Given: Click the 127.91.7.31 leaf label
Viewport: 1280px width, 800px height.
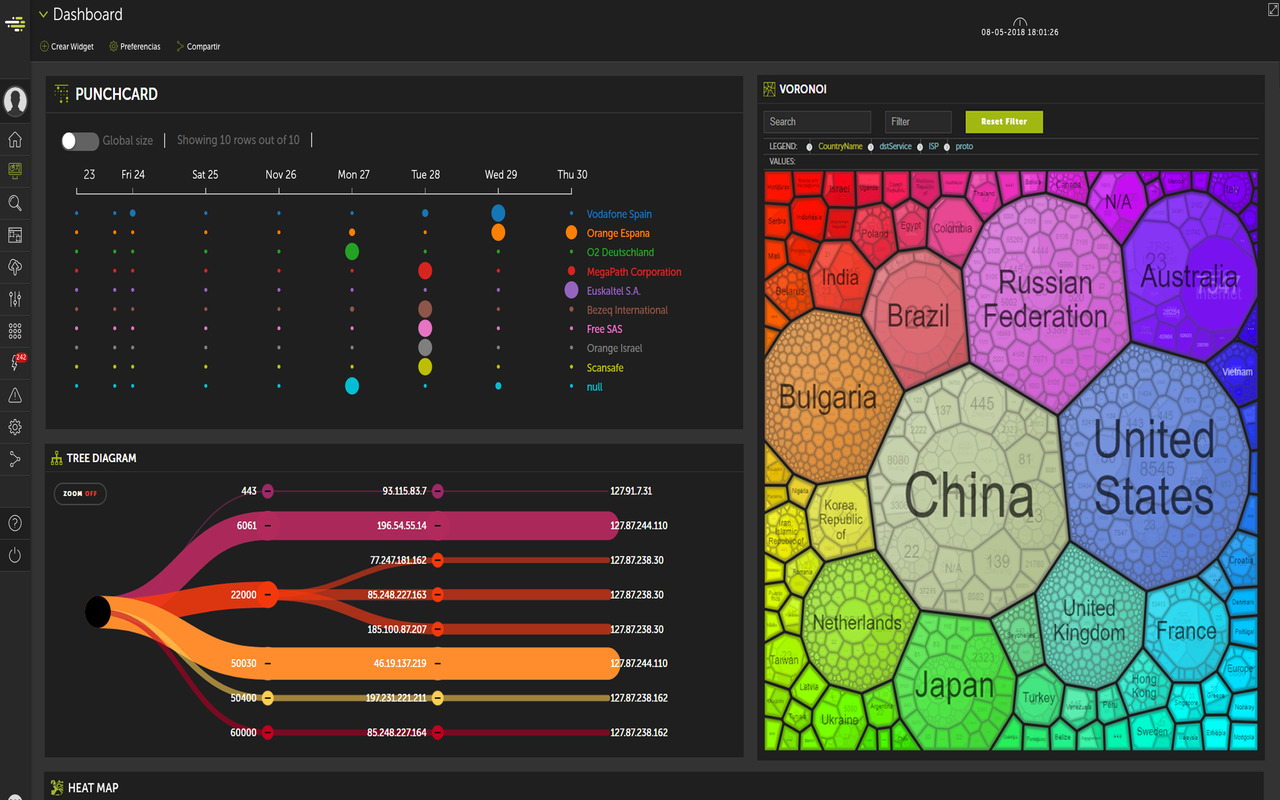Looking at the screenshot, I should coord(631,491).
